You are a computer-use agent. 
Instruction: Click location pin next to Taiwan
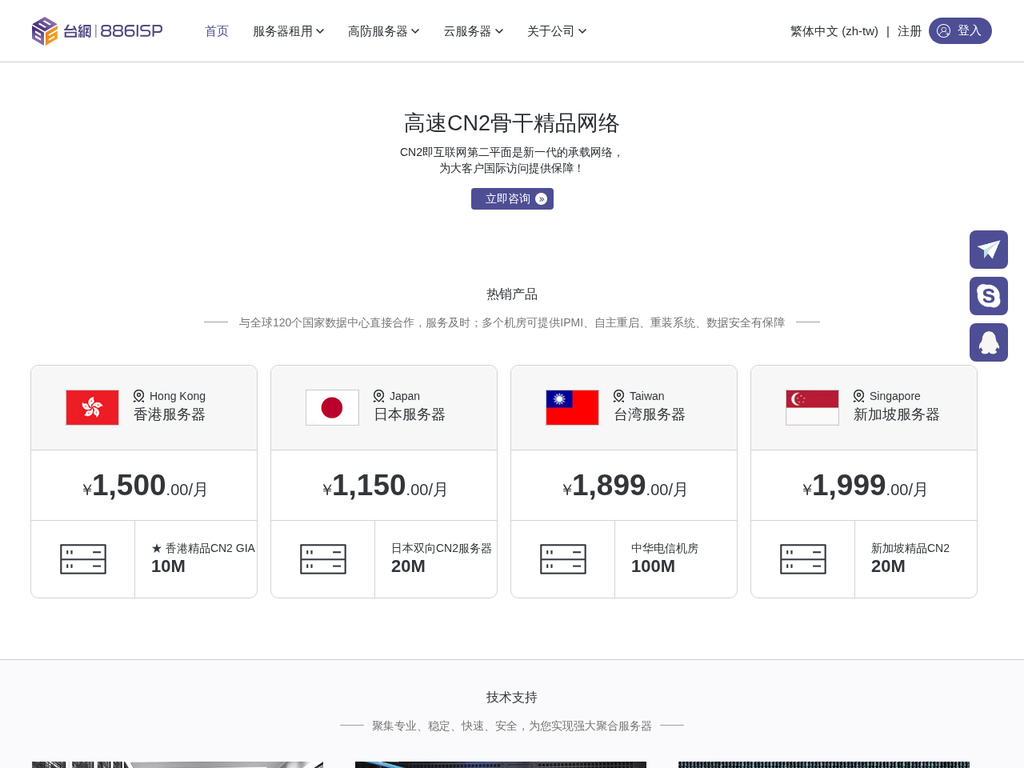pyautogui.click(x=618, y=396)
